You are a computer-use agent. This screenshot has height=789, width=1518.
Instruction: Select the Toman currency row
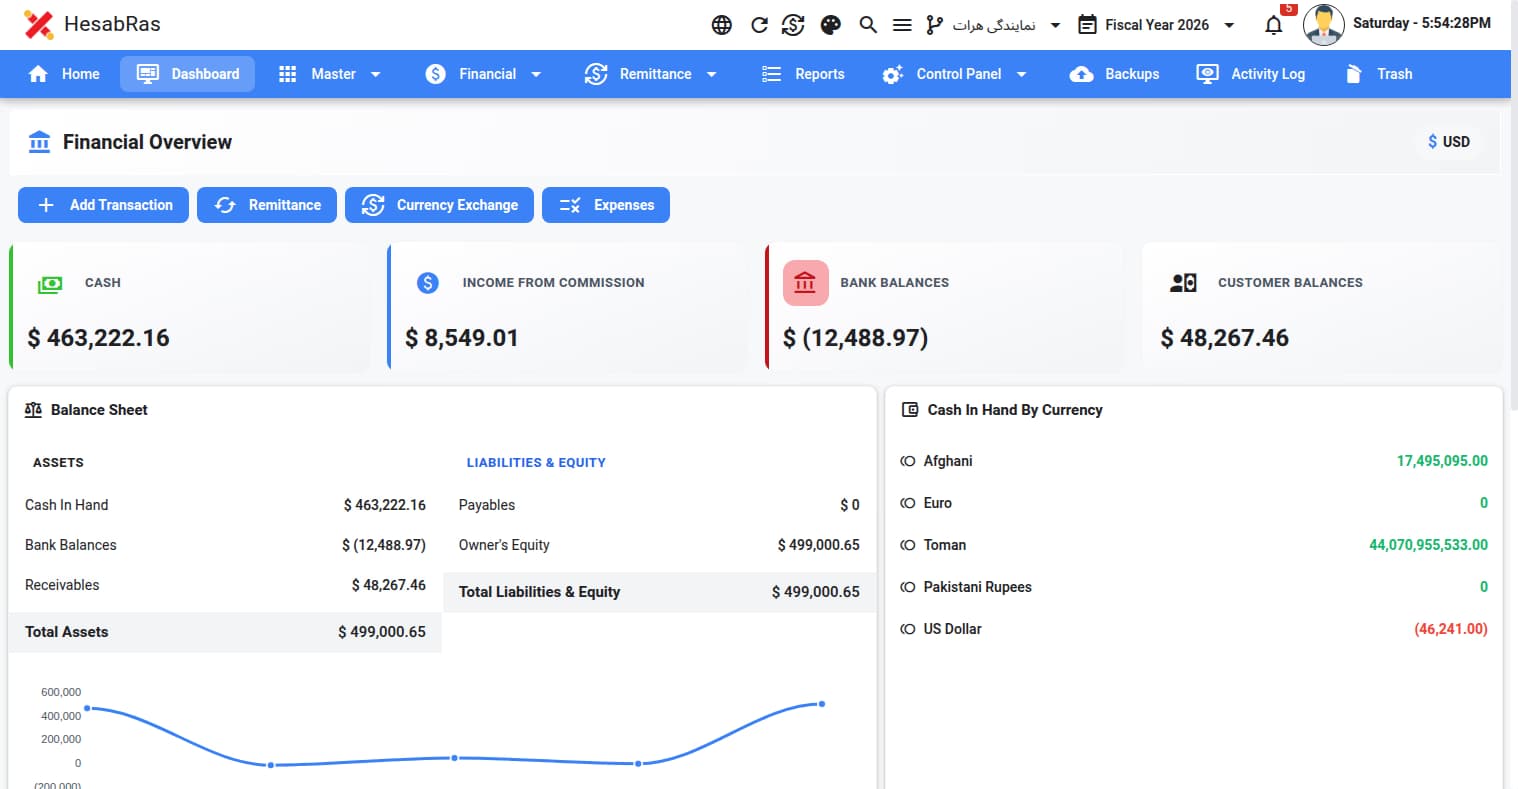[1194, 545]
